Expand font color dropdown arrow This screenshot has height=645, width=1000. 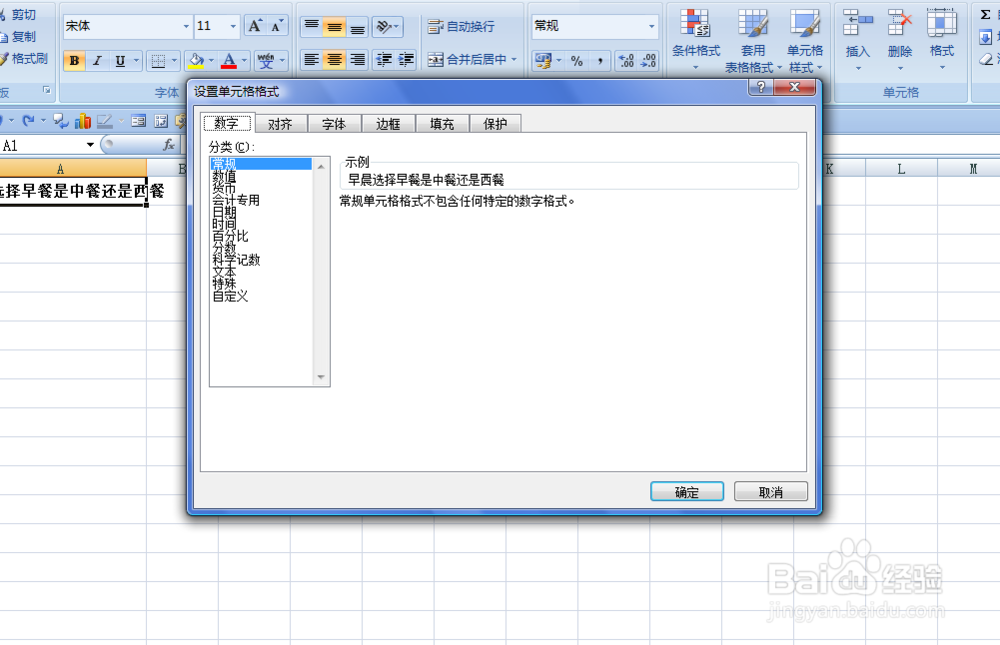tap(244, 61)
